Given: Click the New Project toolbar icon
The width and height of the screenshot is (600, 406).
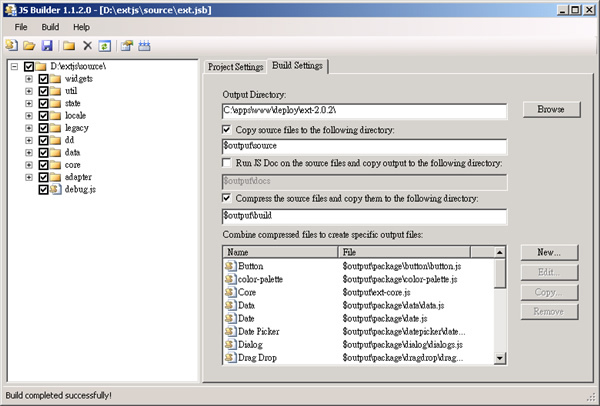Looking at the screenshot, I should click(11, 46).
